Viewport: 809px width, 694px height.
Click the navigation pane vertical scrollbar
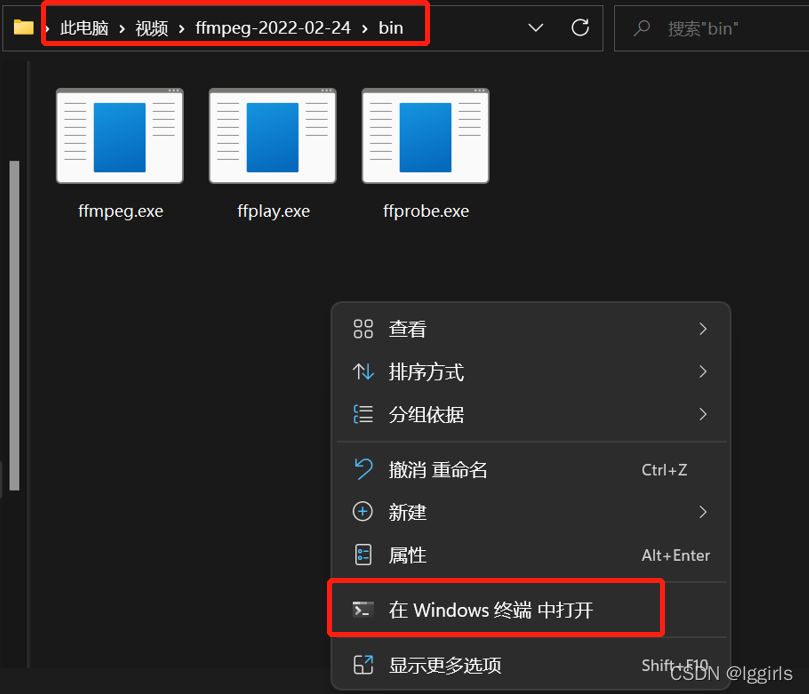point(14,326)
